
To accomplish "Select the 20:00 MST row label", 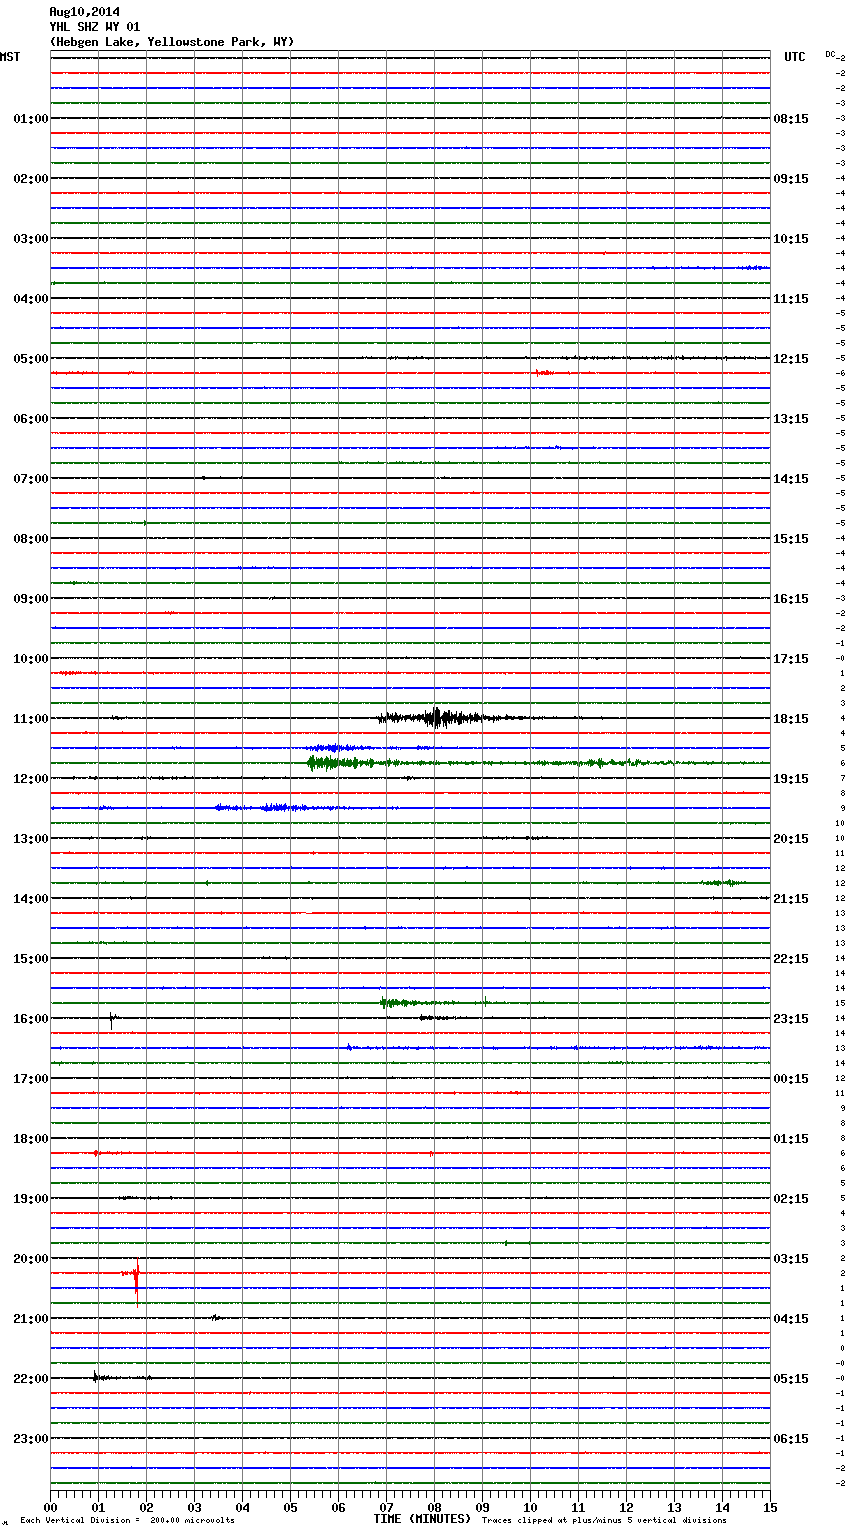I will [30, 1259].
